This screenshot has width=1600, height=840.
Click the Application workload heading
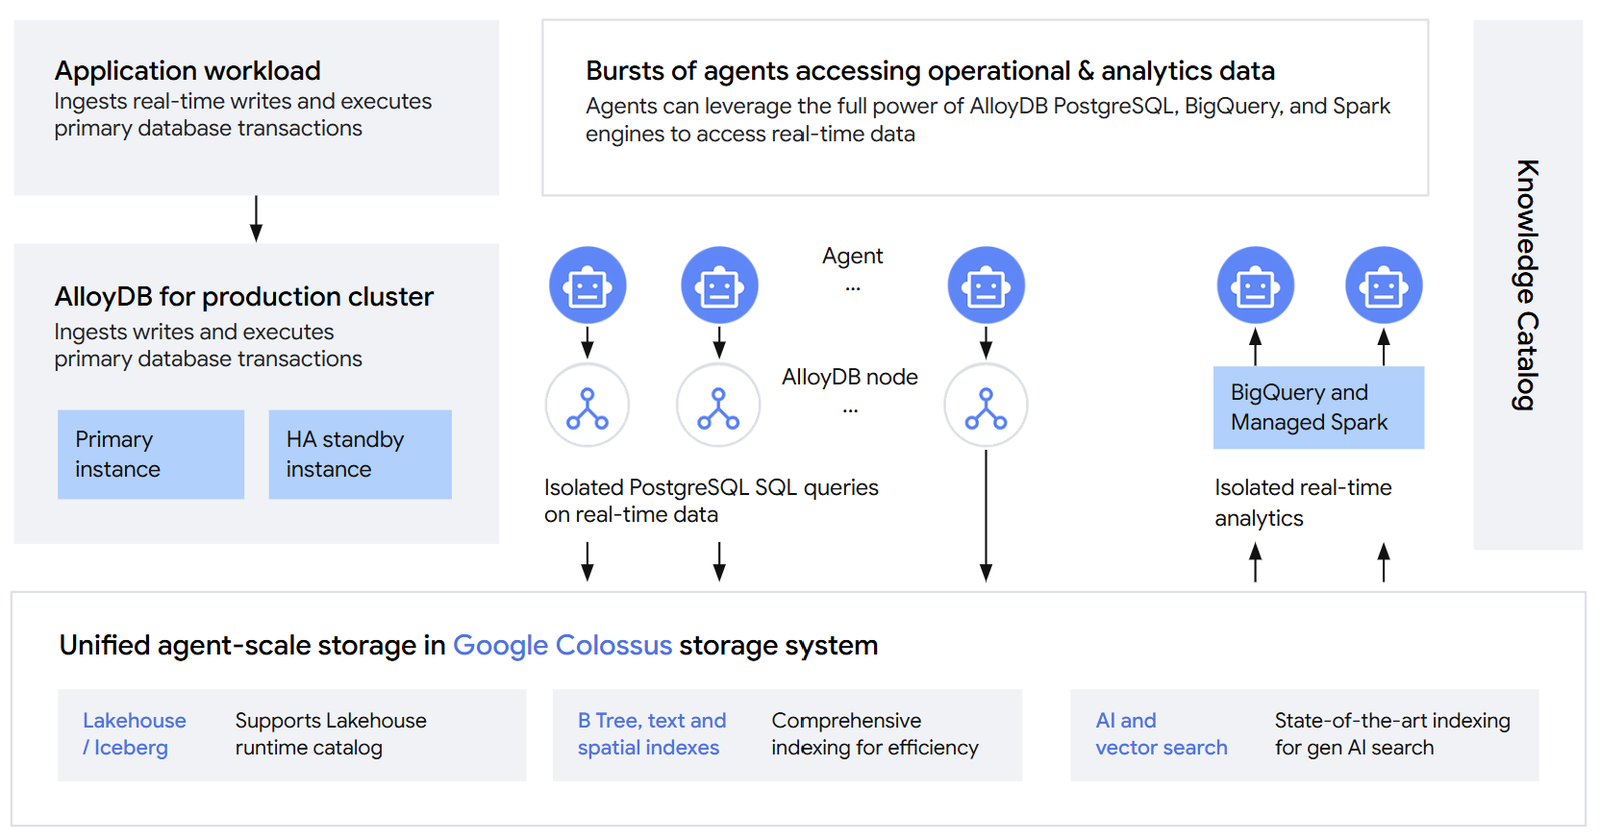188,71
